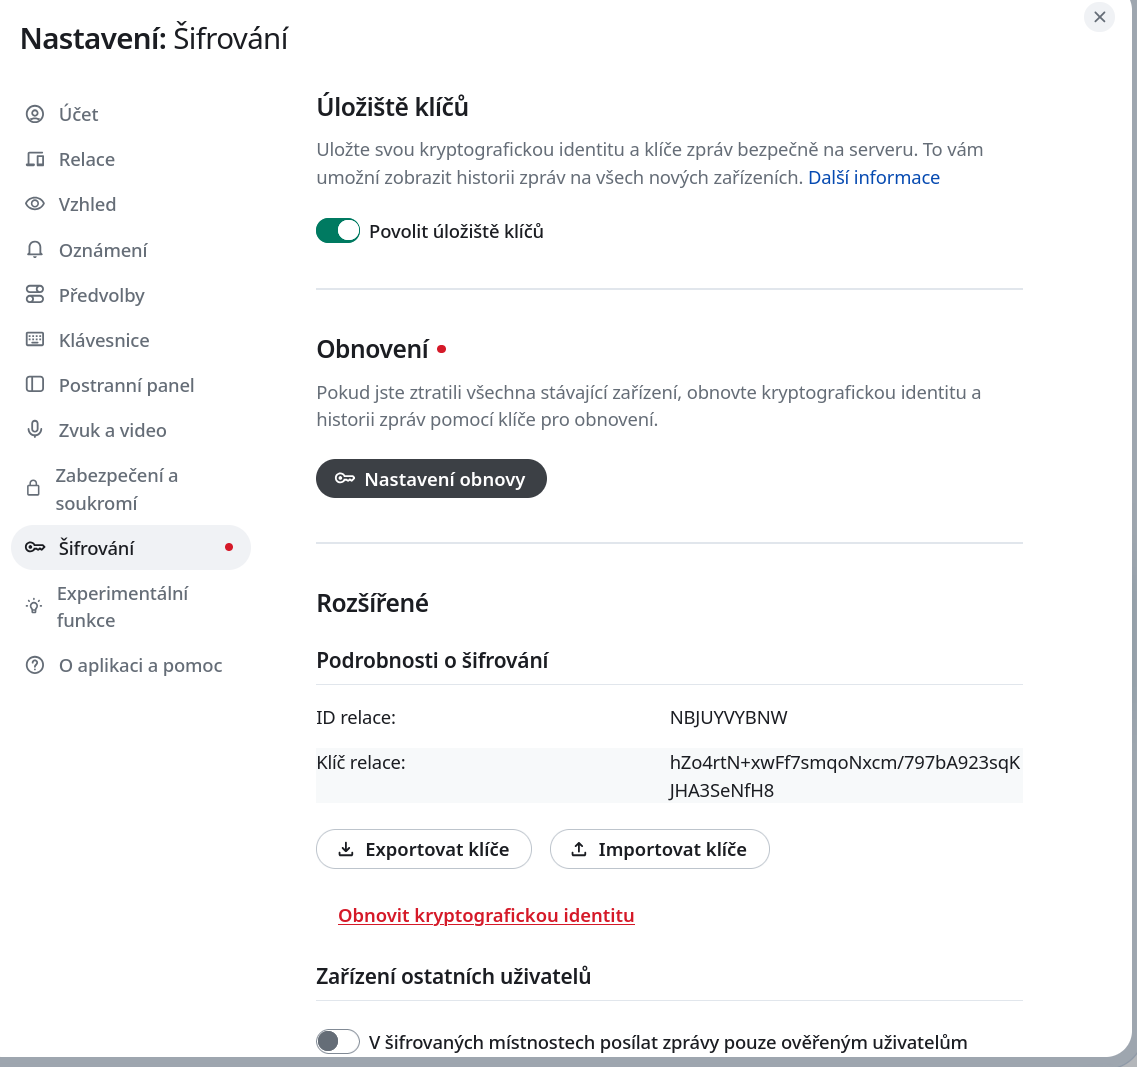This screenshot has width=1137, height=1067.
Task: Click the Exportovat klíče button
Action: click(x=424, y=849)
